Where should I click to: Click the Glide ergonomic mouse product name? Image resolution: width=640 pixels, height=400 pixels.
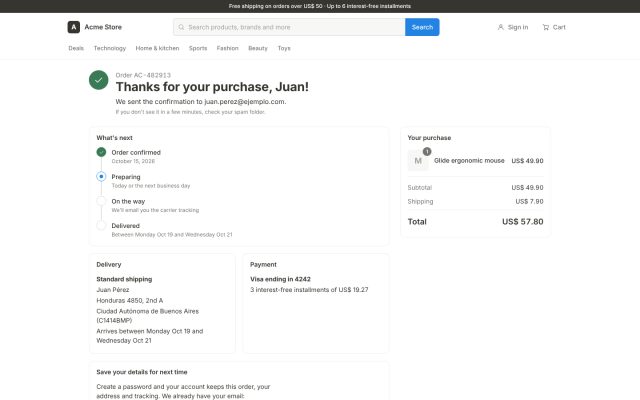(x=469, y=160)
